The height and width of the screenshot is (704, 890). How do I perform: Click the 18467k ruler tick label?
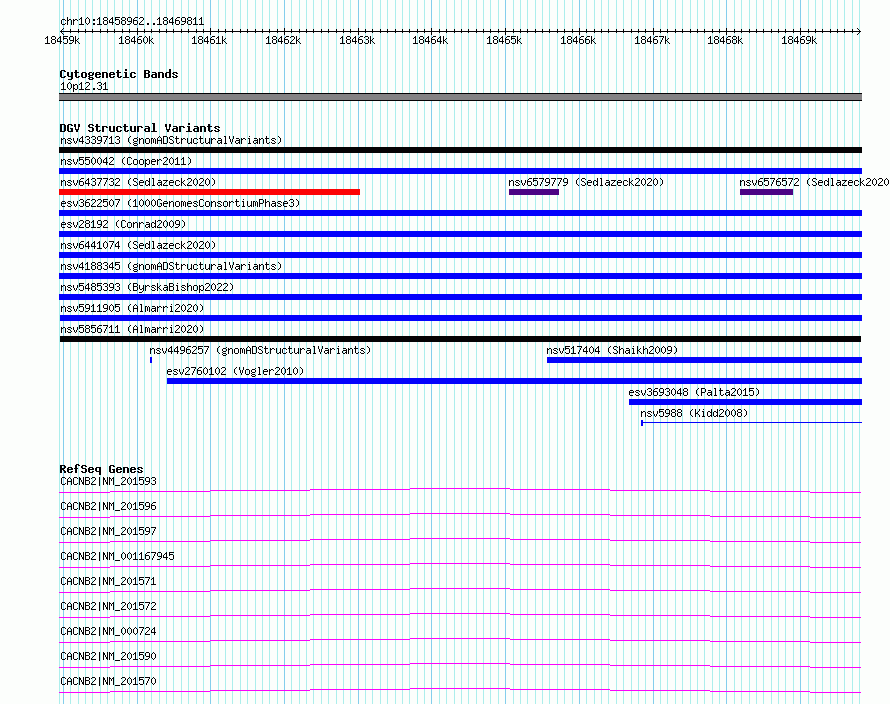652,40
